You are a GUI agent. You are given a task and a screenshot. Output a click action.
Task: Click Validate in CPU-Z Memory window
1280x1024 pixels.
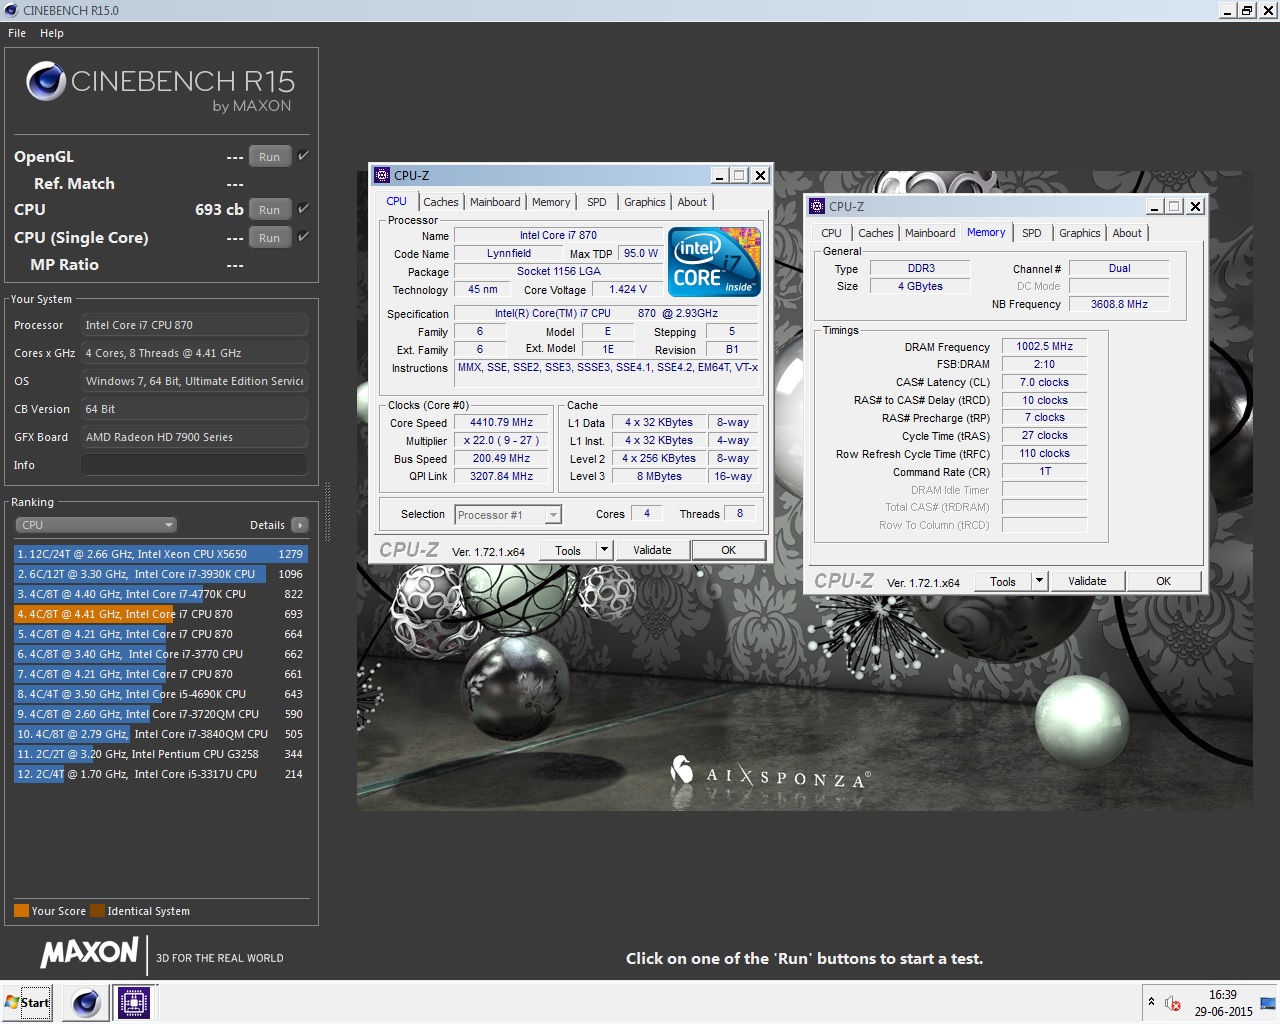1087,581
